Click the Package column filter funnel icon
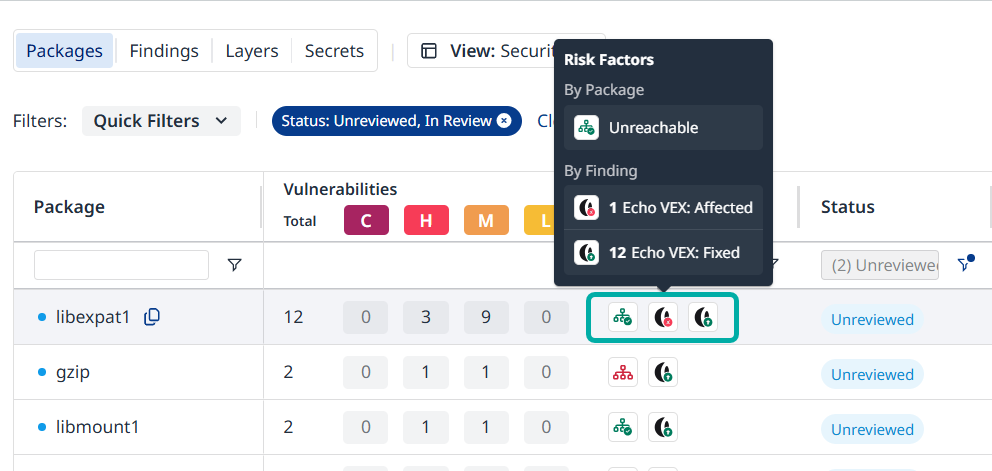Viewport: 992px width, 471px height. click(x=235, y=265)
